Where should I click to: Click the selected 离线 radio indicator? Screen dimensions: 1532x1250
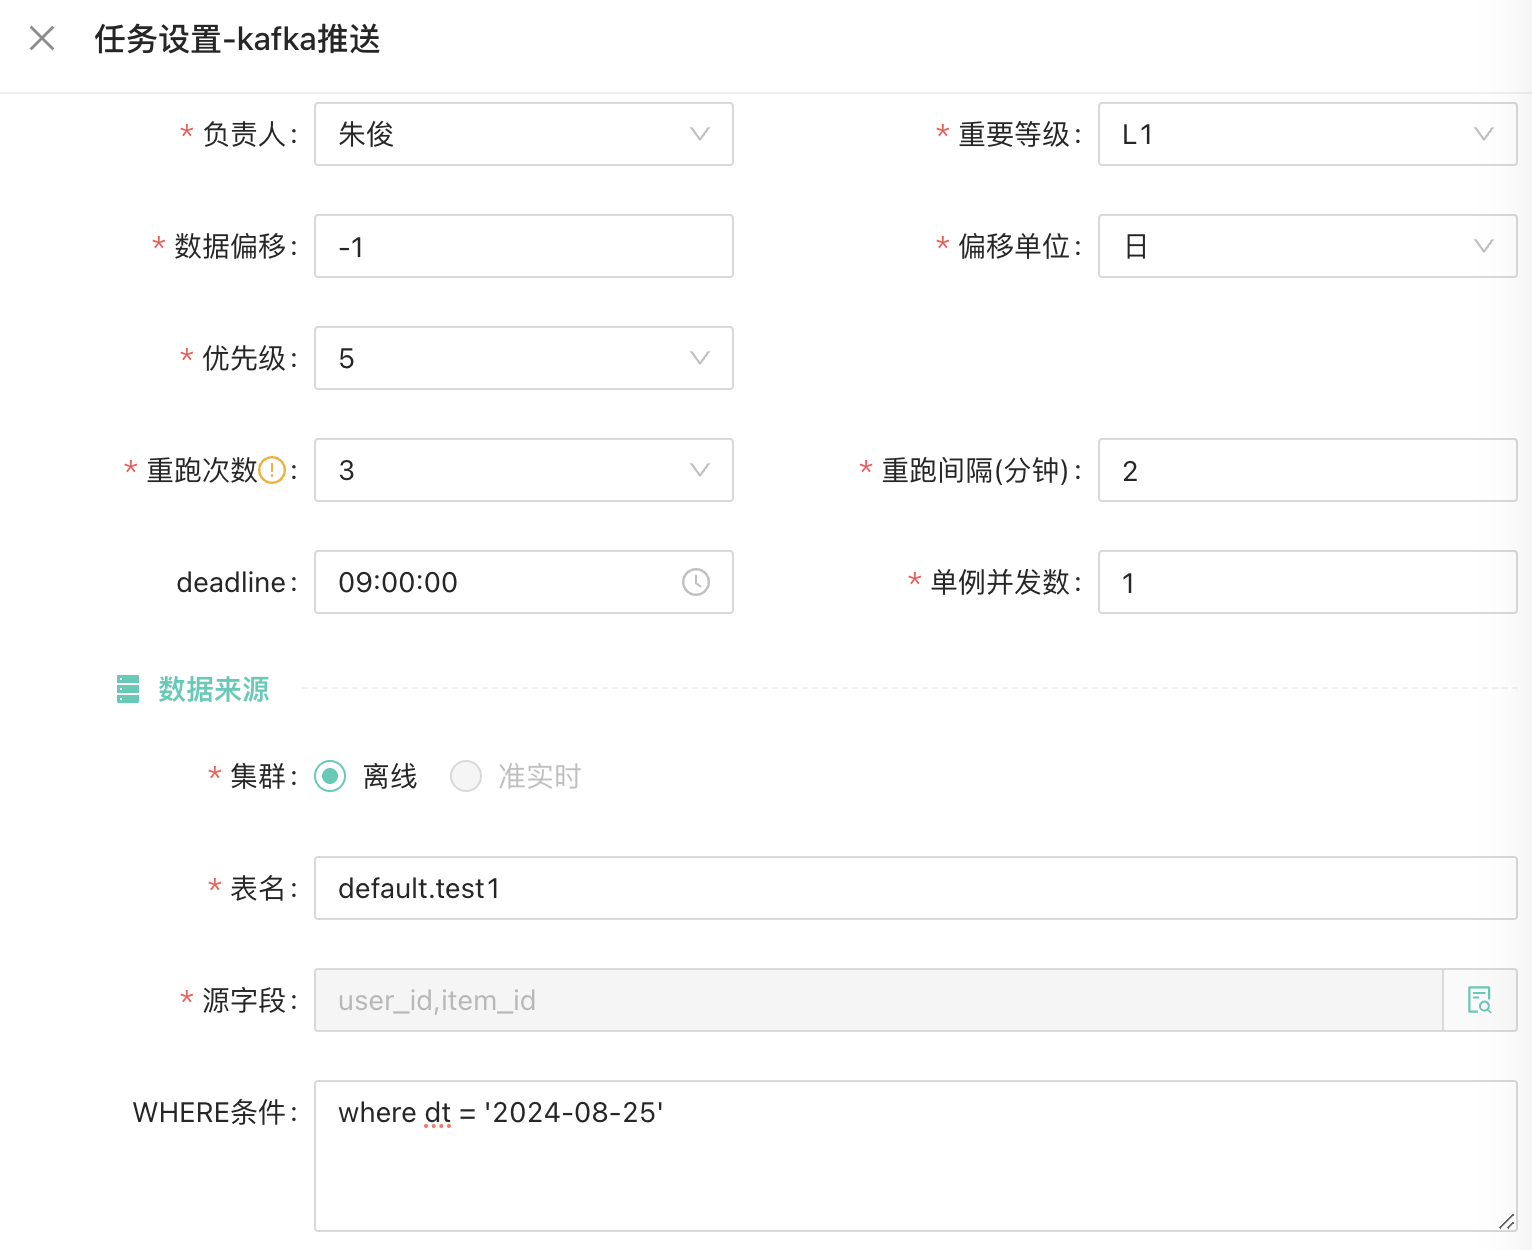pos(330,776)
